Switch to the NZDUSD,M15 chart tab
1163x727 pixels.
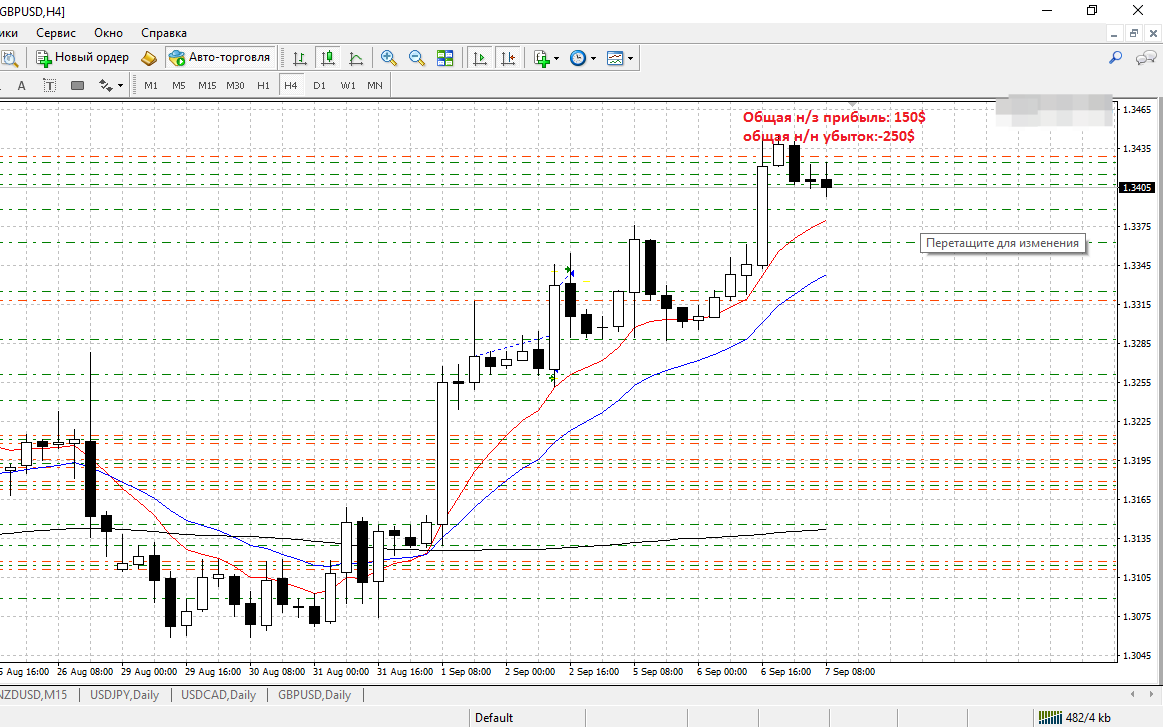click(34, 695)
